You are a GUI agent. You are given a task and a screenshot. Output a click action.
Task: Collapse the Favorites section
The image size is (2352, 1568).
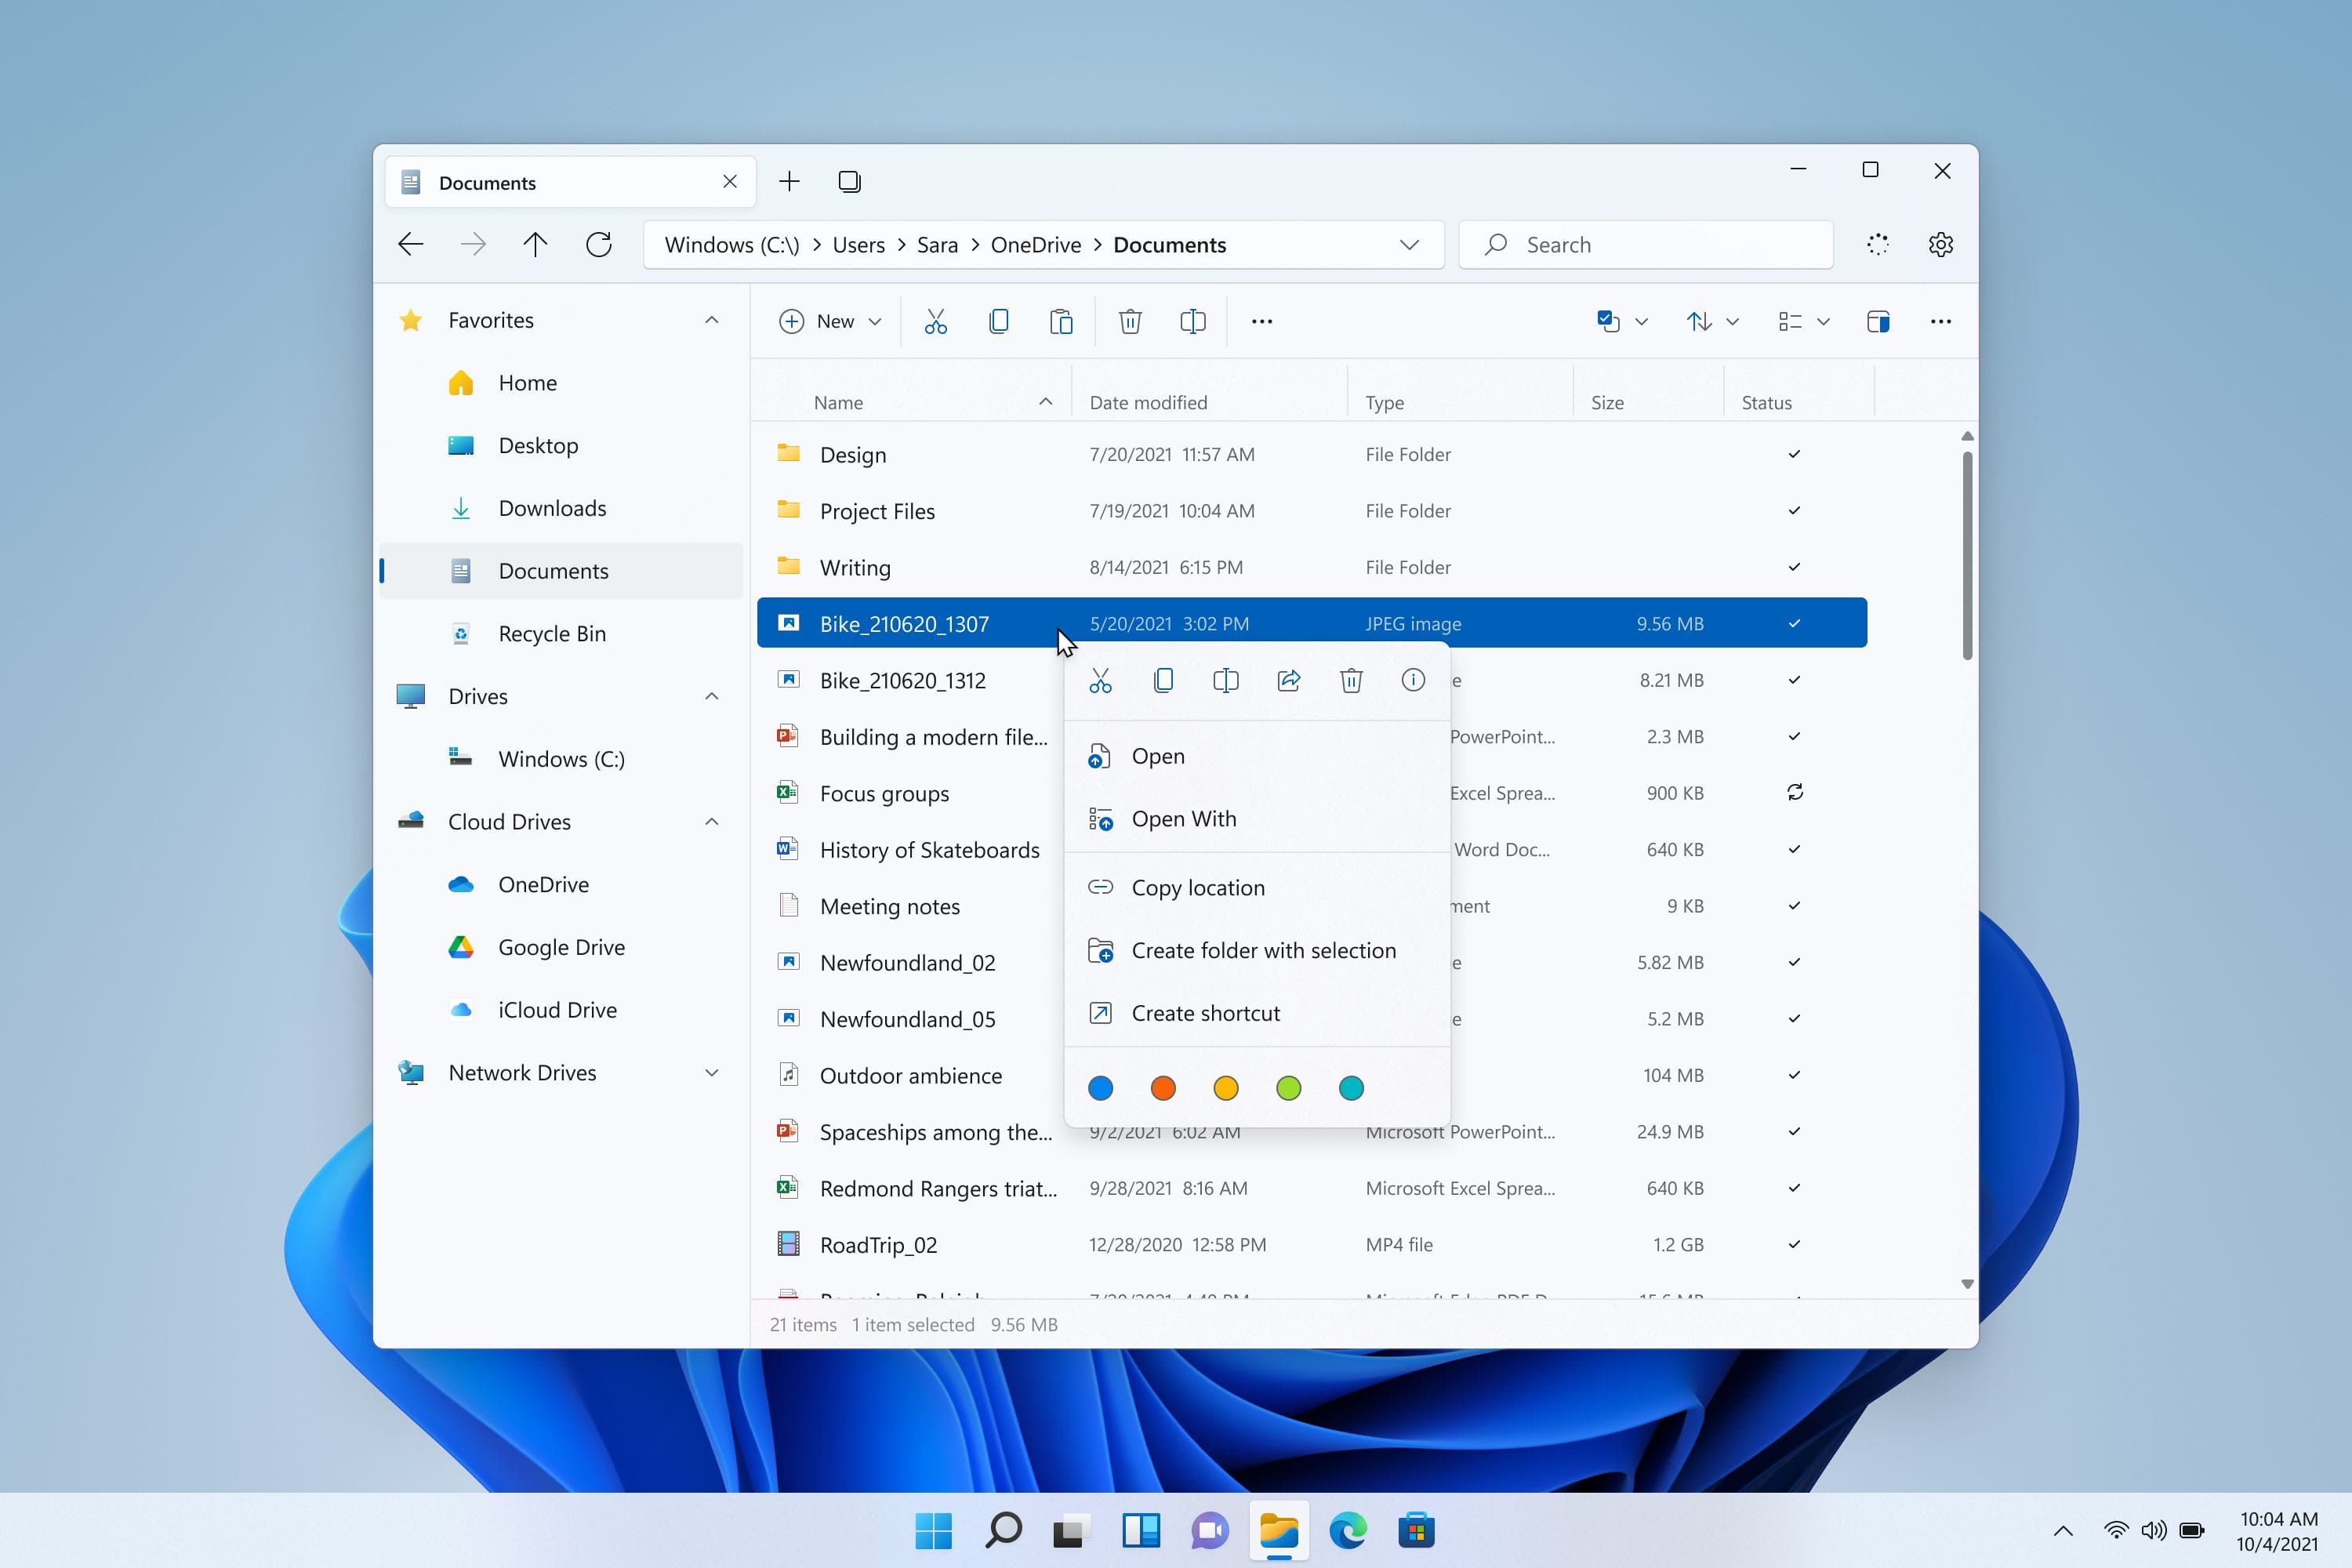[x=711, y=319]
